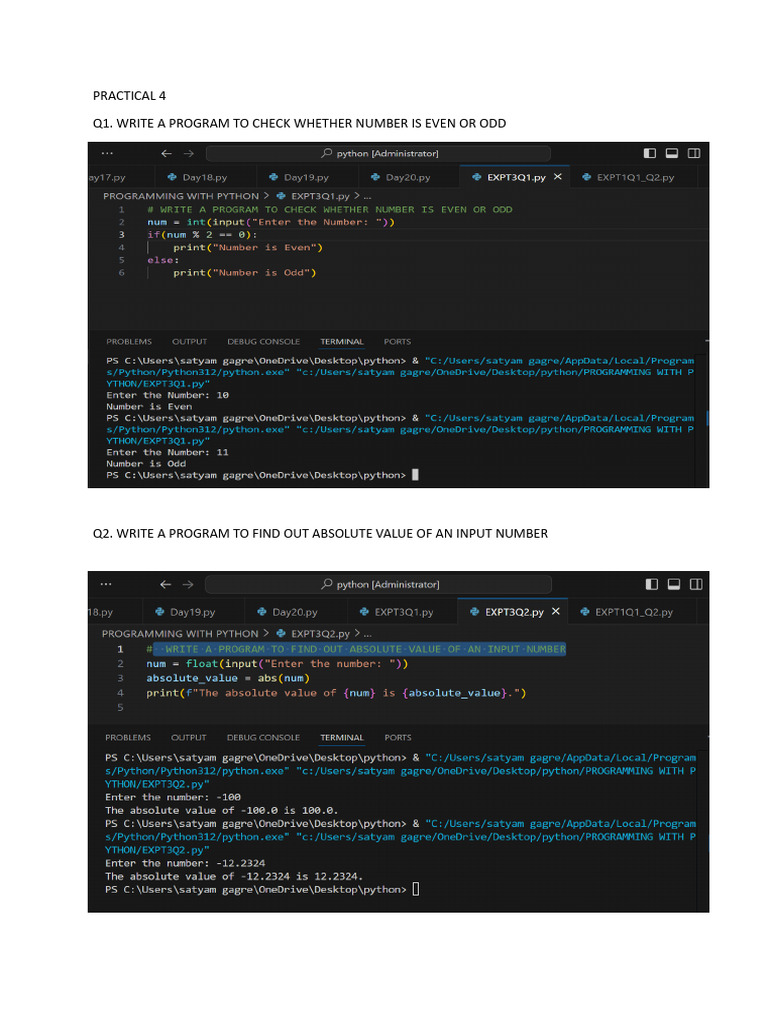768x1024 pixels.
Task: Click the forward arrow in the lower VS Code window
Action: (191, 584)
